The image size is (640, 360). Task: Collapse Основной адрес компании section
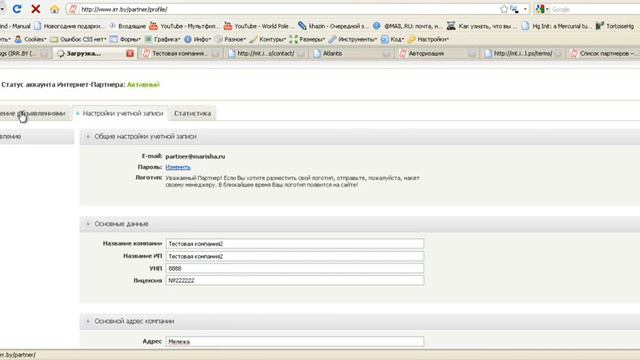[x=88, y=321]
